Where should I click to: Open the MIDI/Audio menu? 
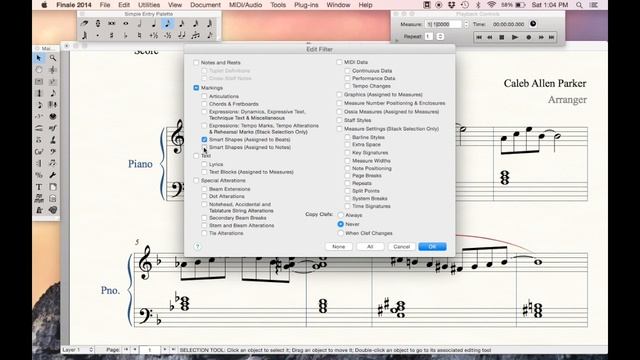coord(245,5)
